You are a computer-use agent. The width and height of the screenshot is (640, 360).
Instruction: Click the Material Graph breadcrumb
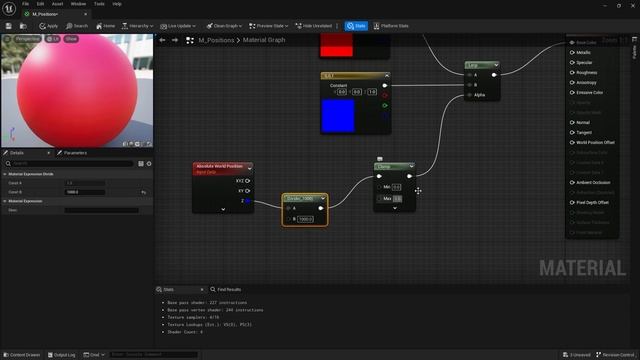pos(264,40)
